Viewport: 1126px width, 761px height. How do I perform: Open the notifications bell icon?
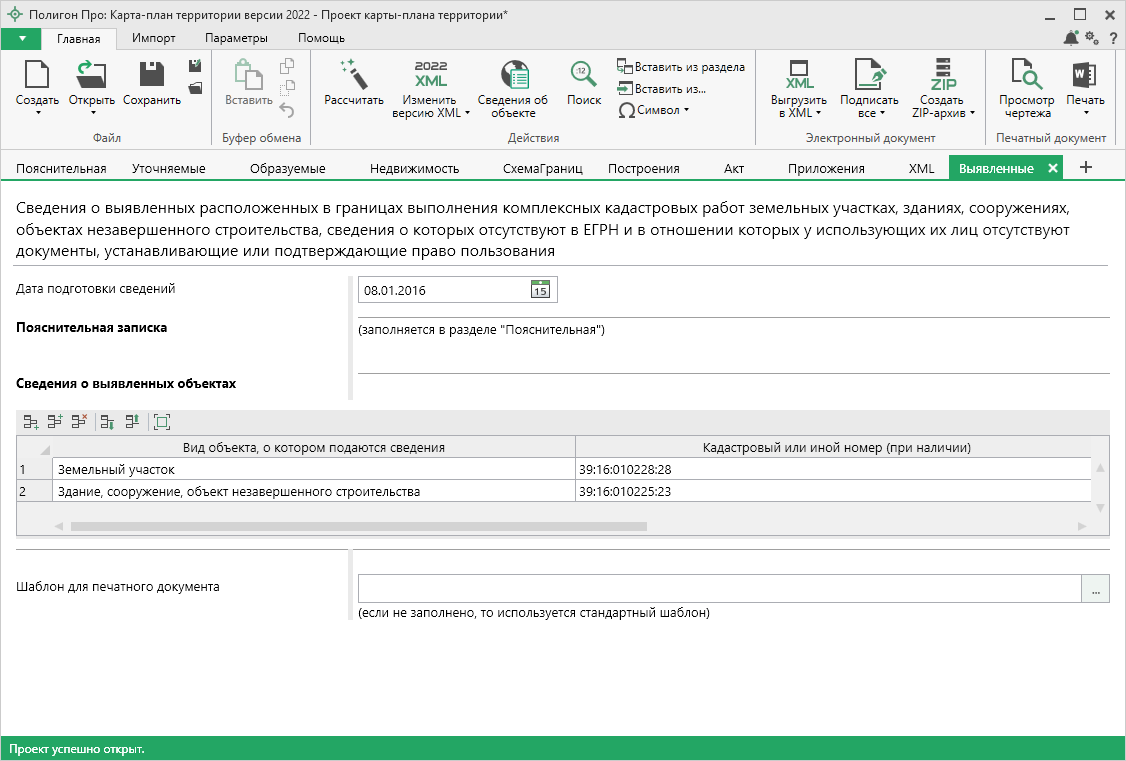pyautogui.click(x=1071, y=38)
